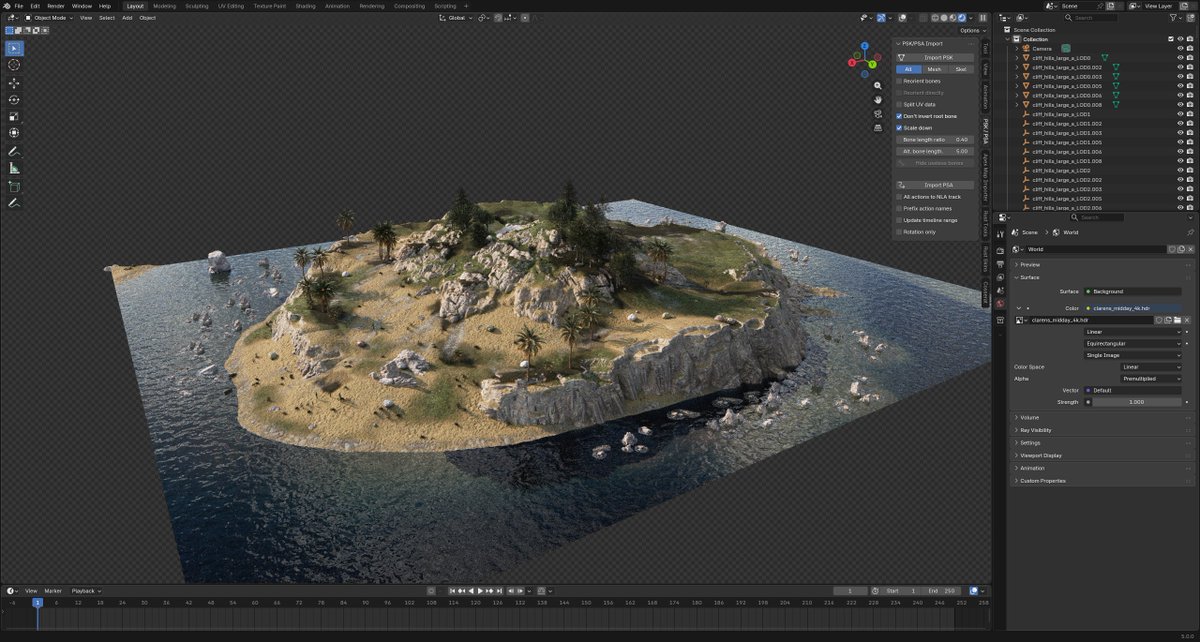The width and height of the screenshot is (1200, 642).
Task: Uncheck the Scale down option
Action: click(899, 128)
